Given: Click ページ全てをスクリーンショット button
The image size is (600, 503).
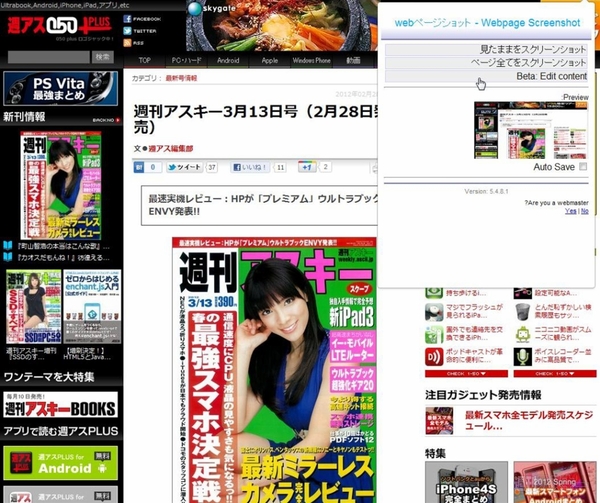Looking at the screenshot, I should (486, 63).
